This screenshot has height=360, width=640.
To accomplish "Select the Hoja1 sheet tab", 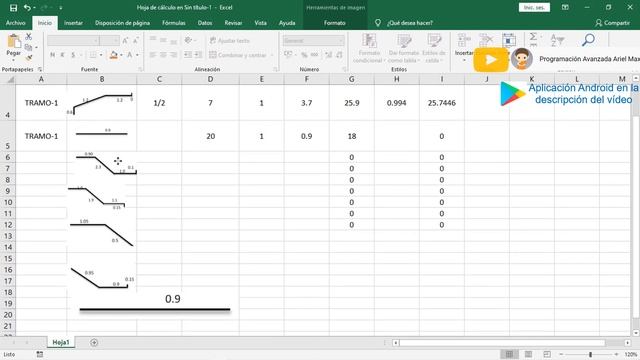I will [61, 342].
